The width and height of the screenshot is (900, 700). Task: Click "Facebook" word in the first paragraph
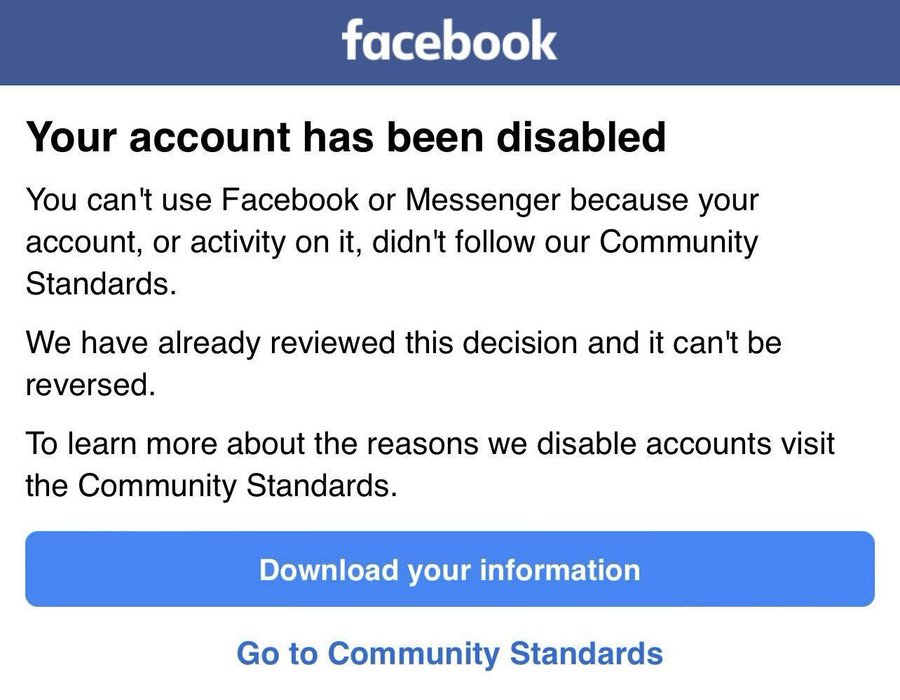(290, 200)
